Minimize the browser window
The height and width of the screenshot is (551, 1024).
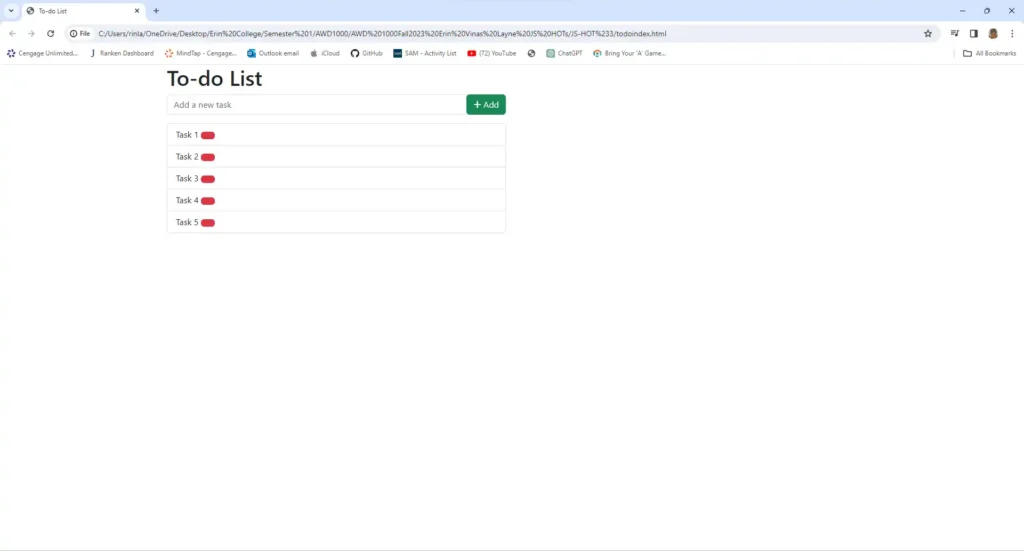point(962,10)
